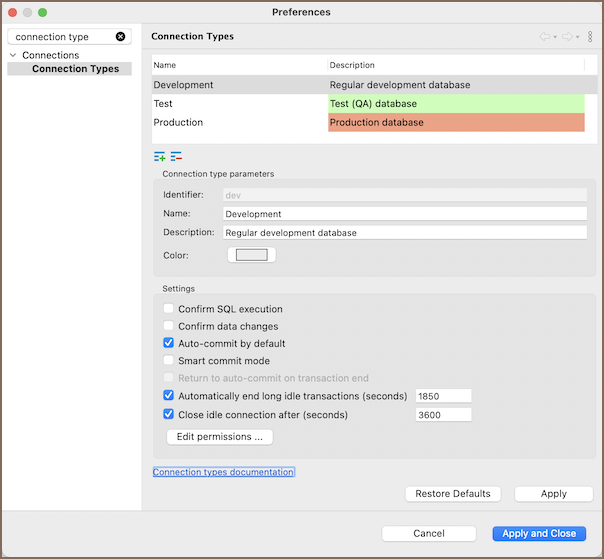The height and width of the screenshot is (559, 604).
Task: Open the three-dot view menu
Action: (590, 37)
